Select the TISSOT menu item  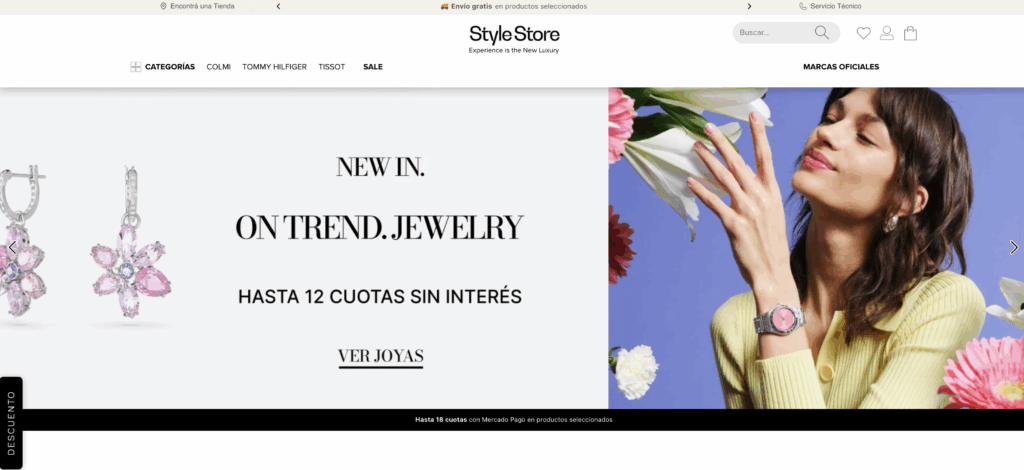coord(332,67)
